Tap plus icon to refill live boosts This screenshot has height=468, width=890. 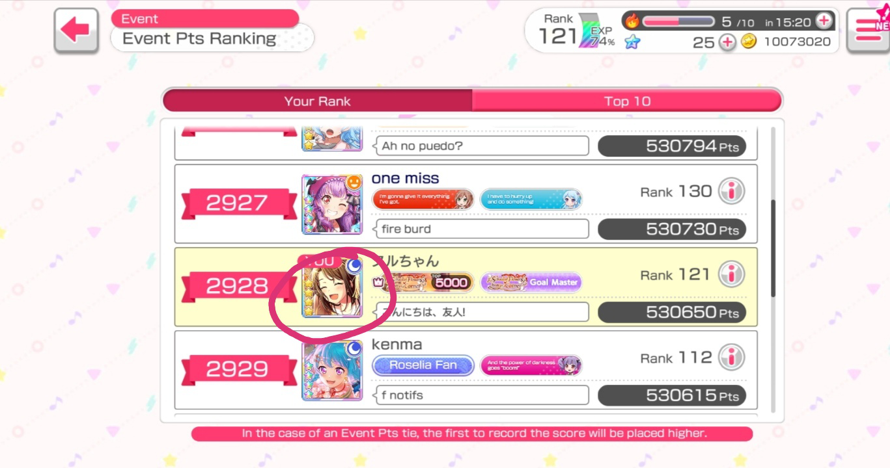coord(824,21)
